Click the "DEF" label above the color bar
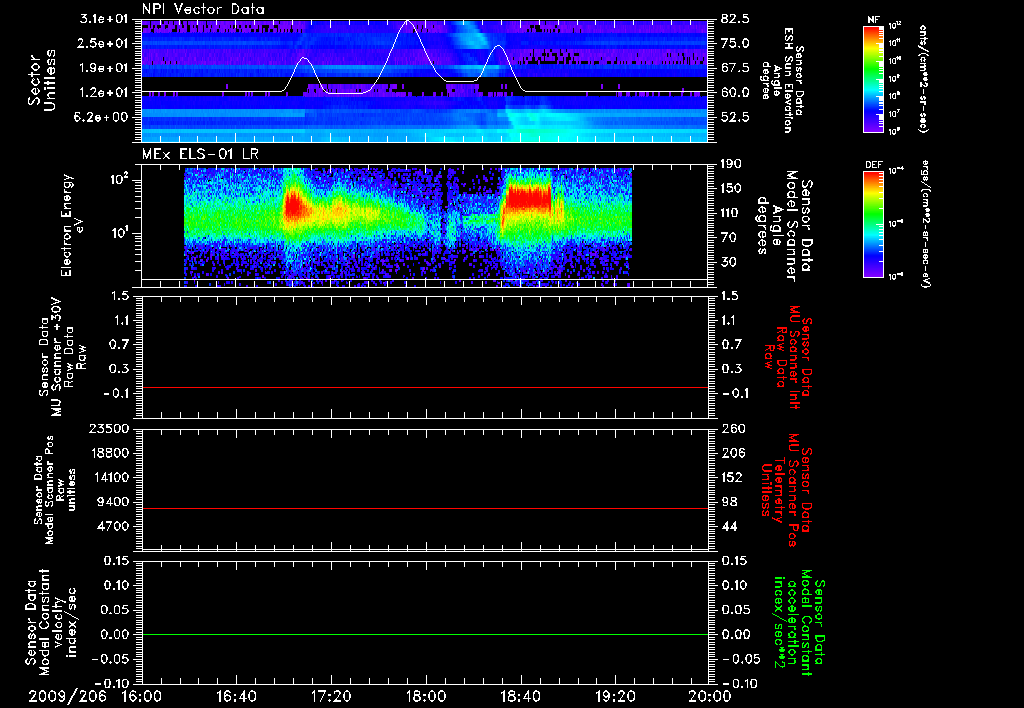This screenshot has width=1024, height=708. 874,165
